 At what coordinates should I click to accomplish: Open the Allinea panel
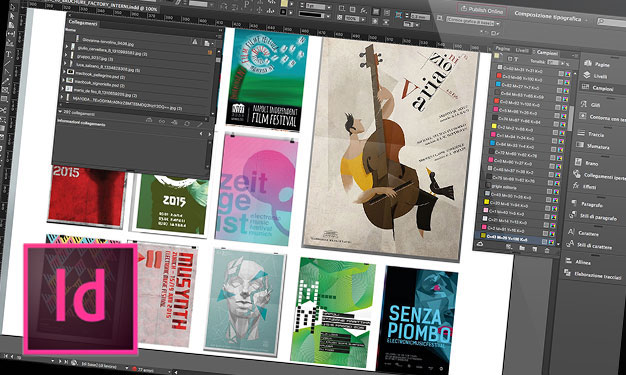578,262
